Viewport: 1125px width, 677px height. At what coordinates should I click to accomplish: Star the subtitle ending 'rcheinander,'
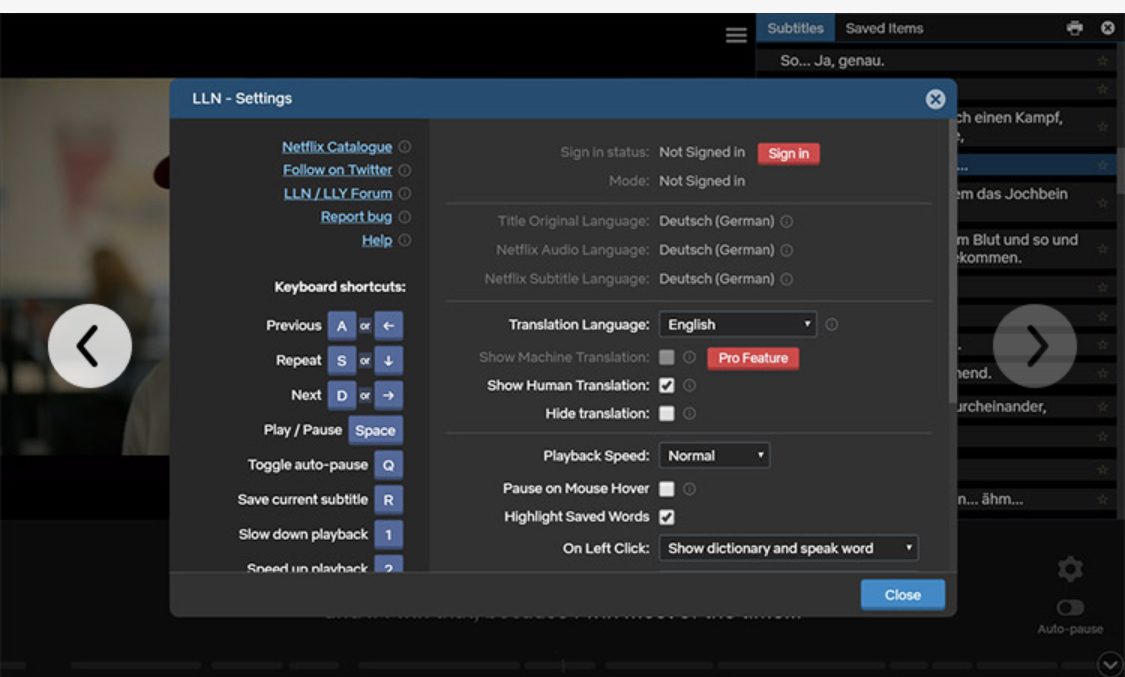pyautogui.click(x=1102, y=407)
